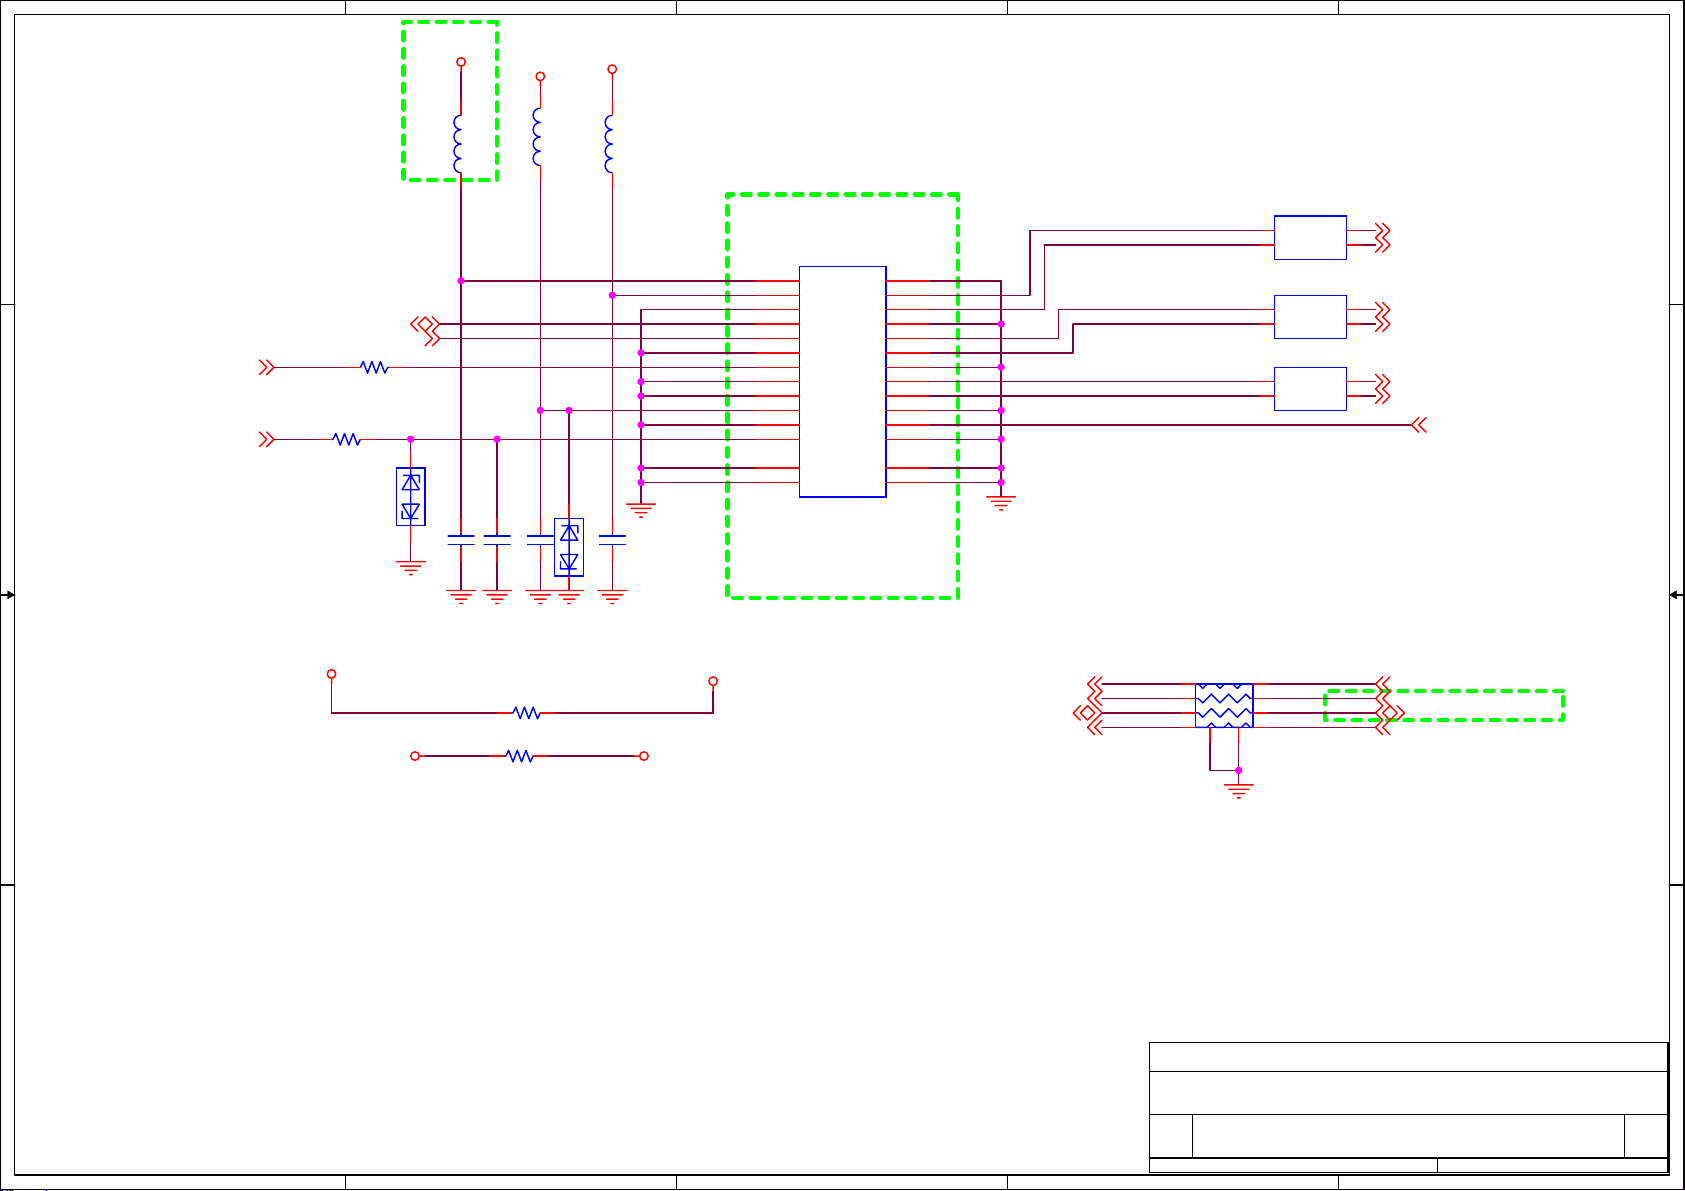Select the diode pair standing between the capacitors
Screen dimensions: 1685x1191
[569, 547]
